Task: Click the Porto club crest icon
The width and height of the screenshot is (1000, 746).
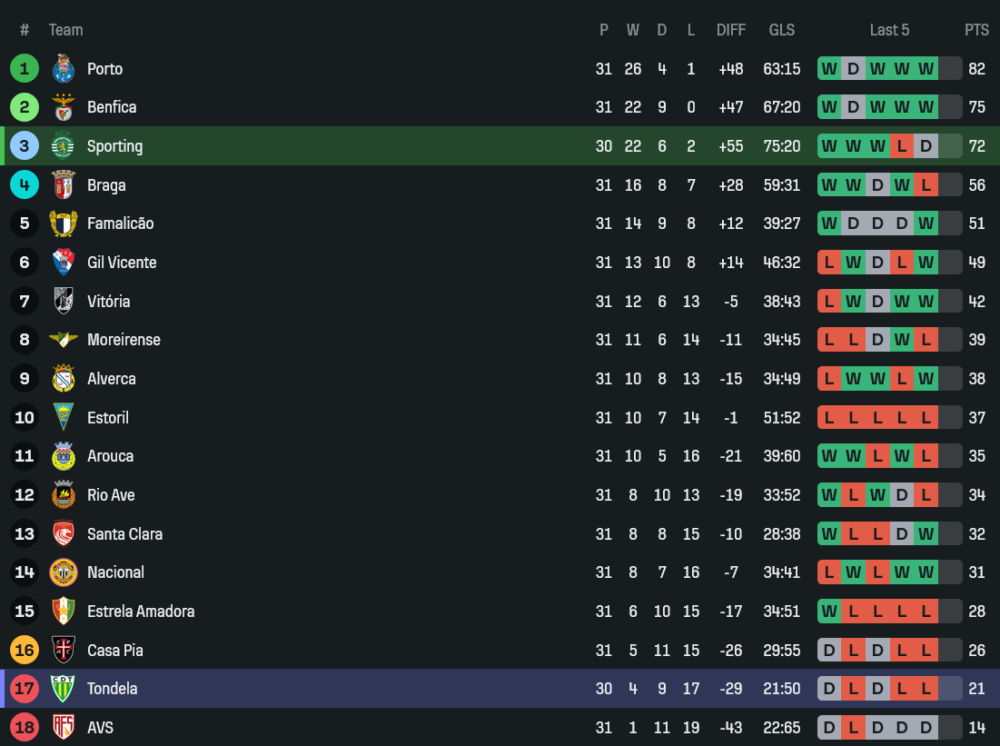Action: pos(63,69)
